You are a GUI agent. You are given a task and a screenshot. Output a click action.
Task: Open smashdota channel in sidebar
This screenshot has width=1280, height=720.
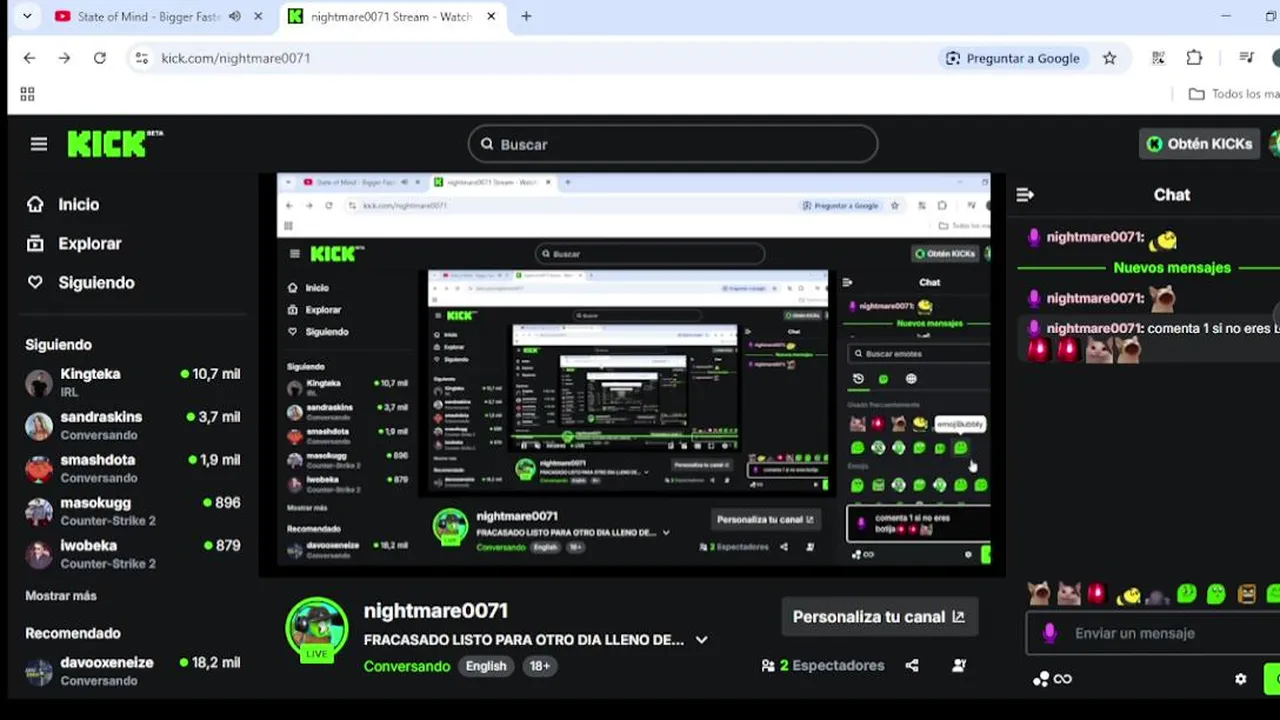[133, 468]
